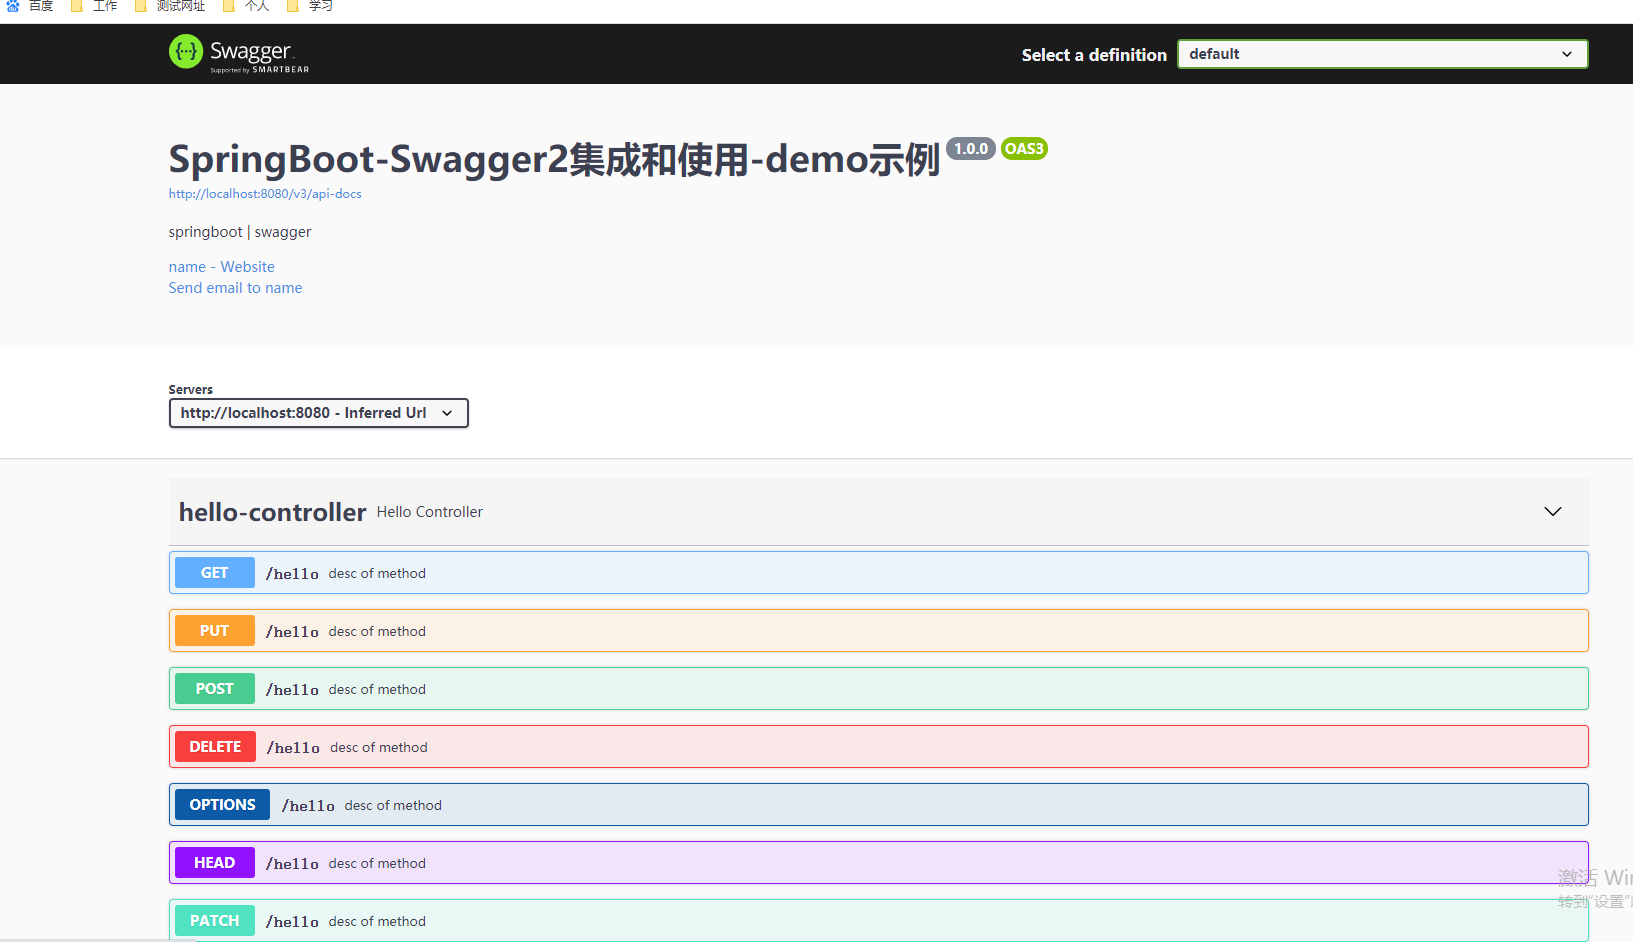Click '/hello' path in the OPTIONS row
Screen dimensions: 1633x942
[308, 806]
